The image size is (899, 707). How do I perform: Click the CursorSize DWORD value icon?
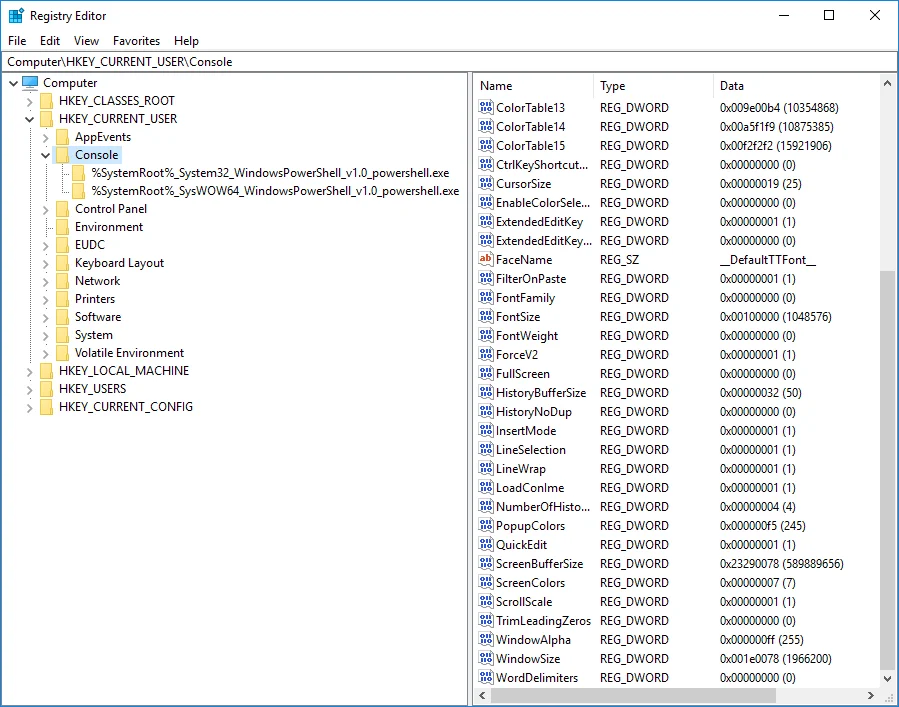[486, 184]
